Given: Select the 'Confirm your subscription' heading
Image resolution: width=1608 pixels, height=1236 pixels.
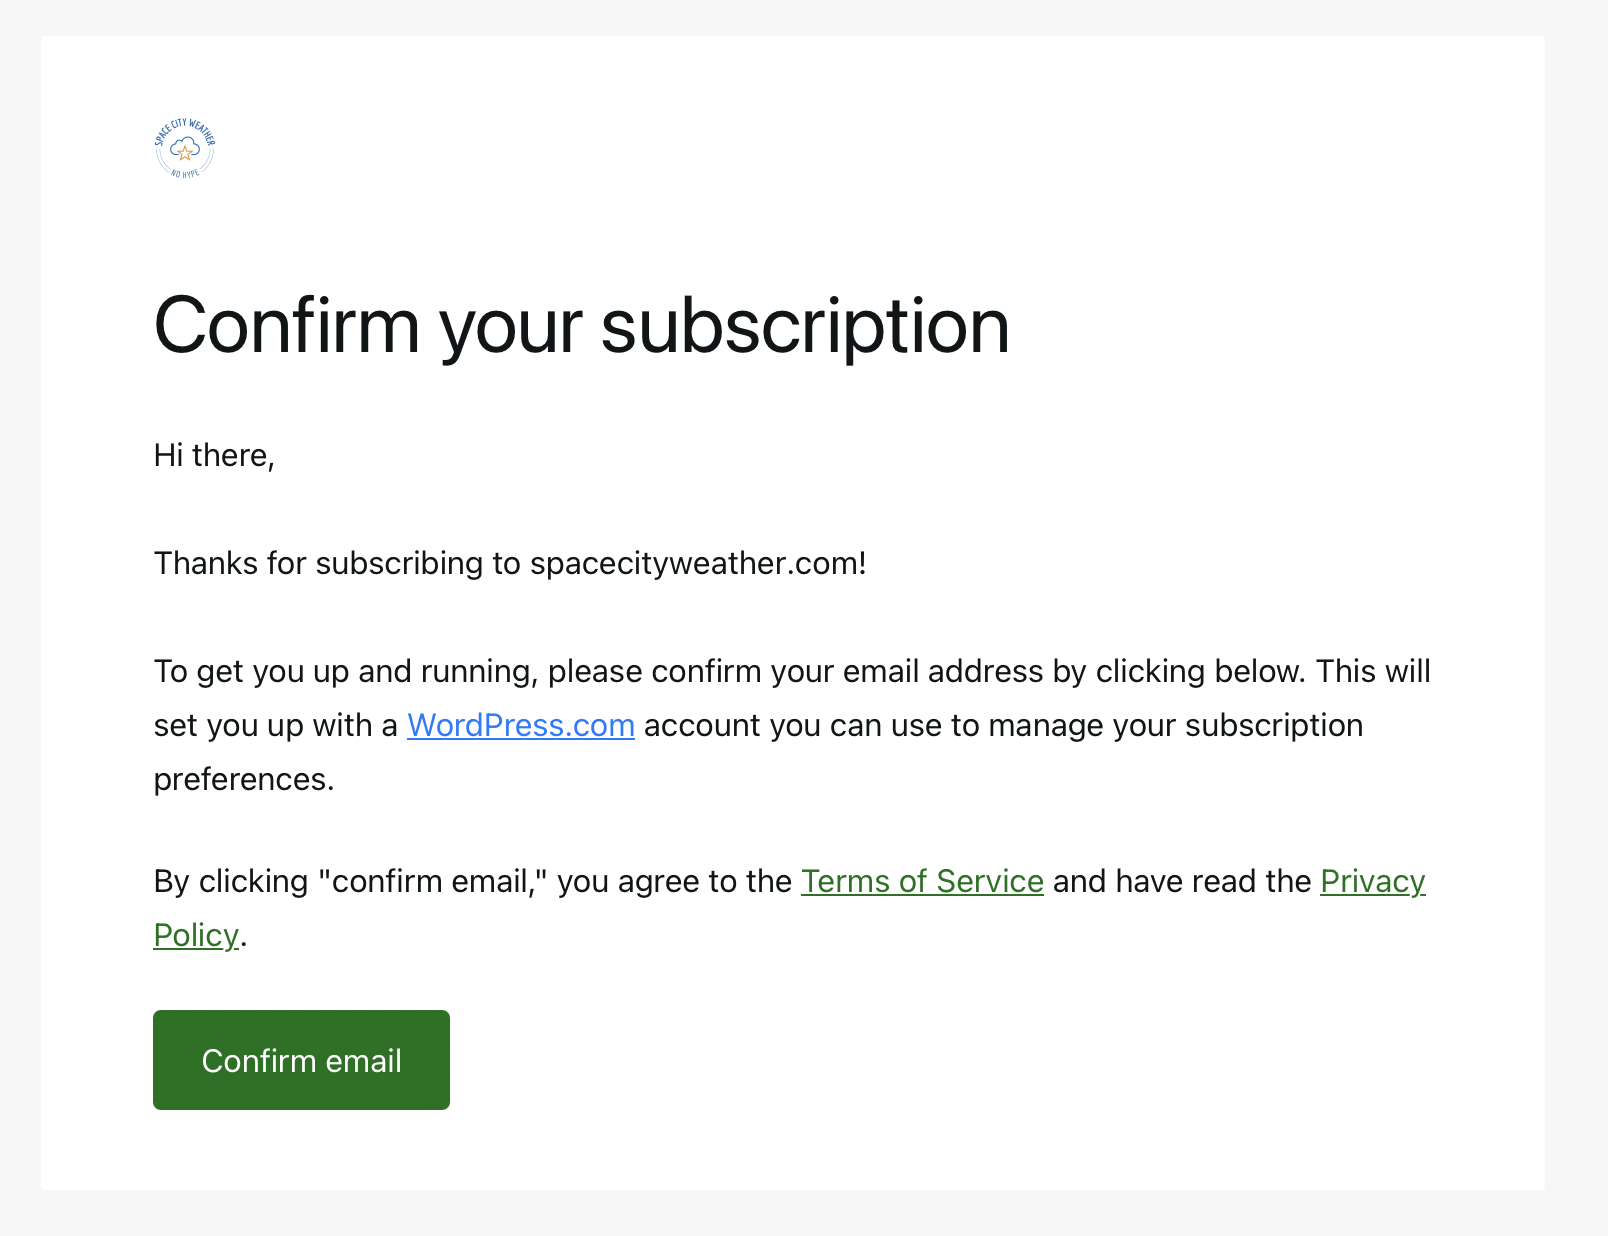Looking at the screenshot, I should point(581,324).
